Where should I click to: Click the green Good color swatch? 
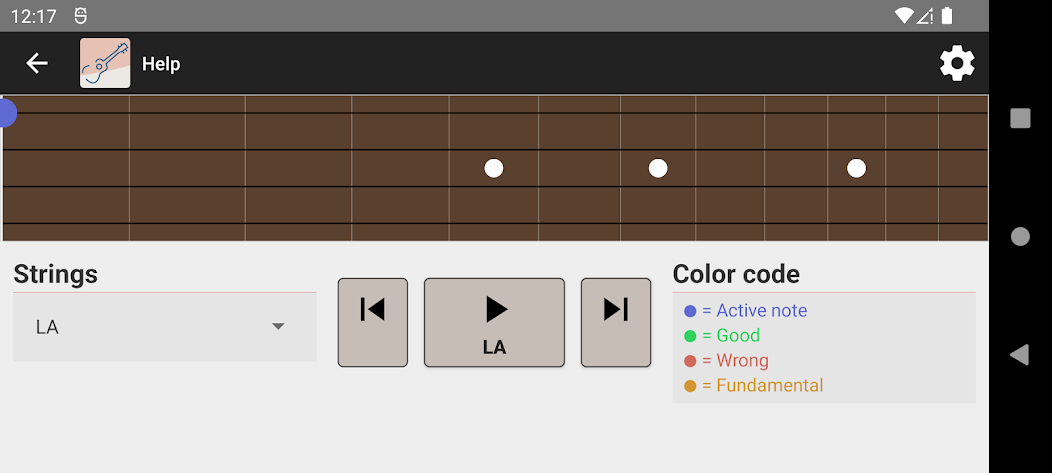pyautogui.click(x=690, y=336)
